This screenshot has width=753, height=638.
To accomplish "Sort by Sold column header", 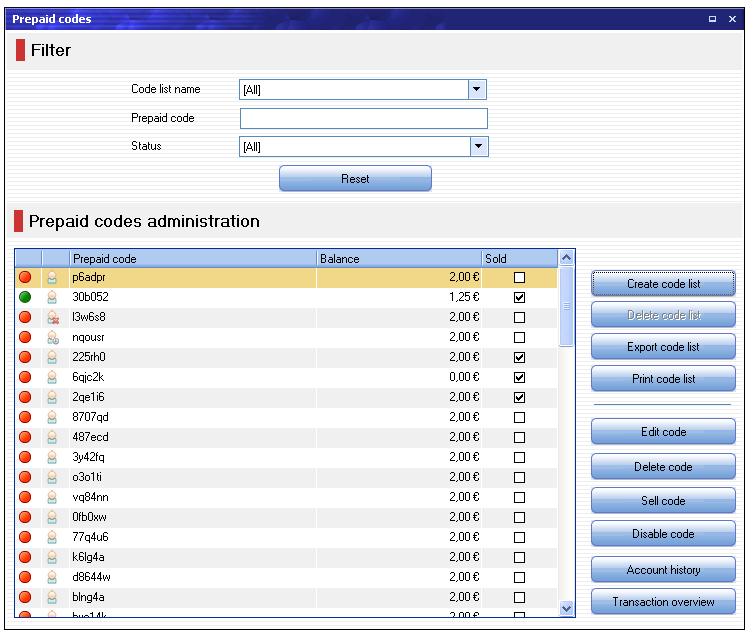I will coord(520,259).
